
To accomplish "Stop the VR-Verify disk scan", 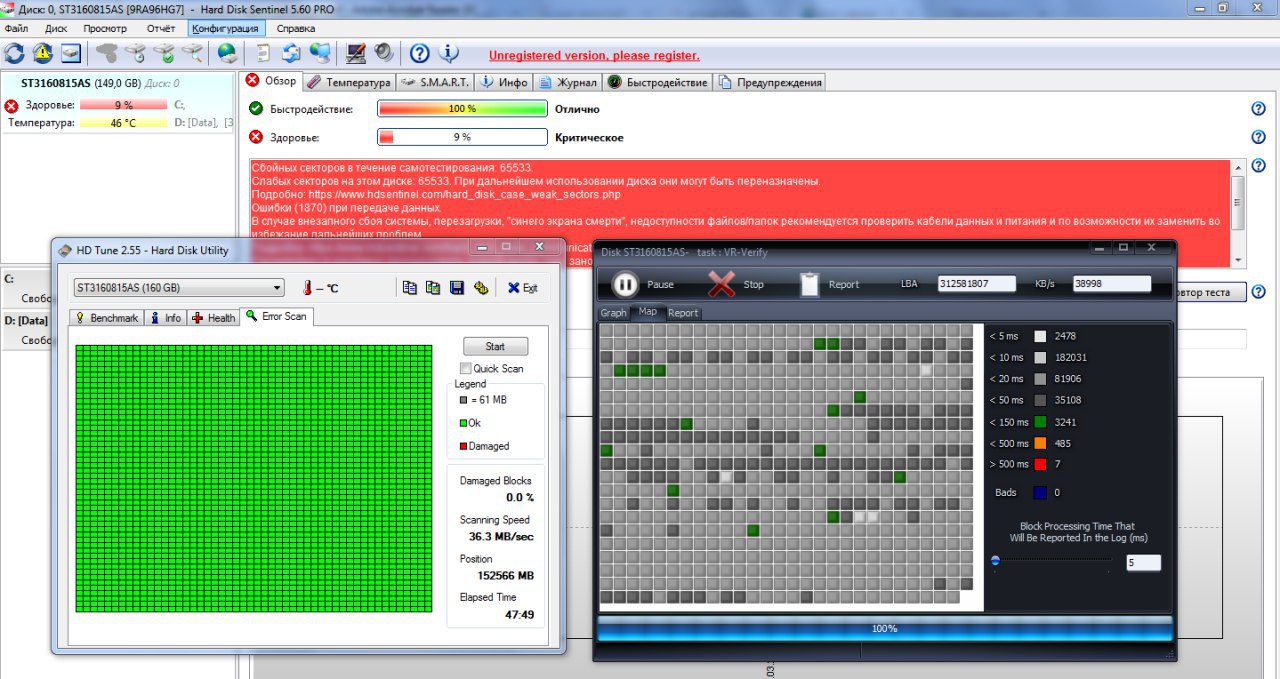I will pos(736,285).
